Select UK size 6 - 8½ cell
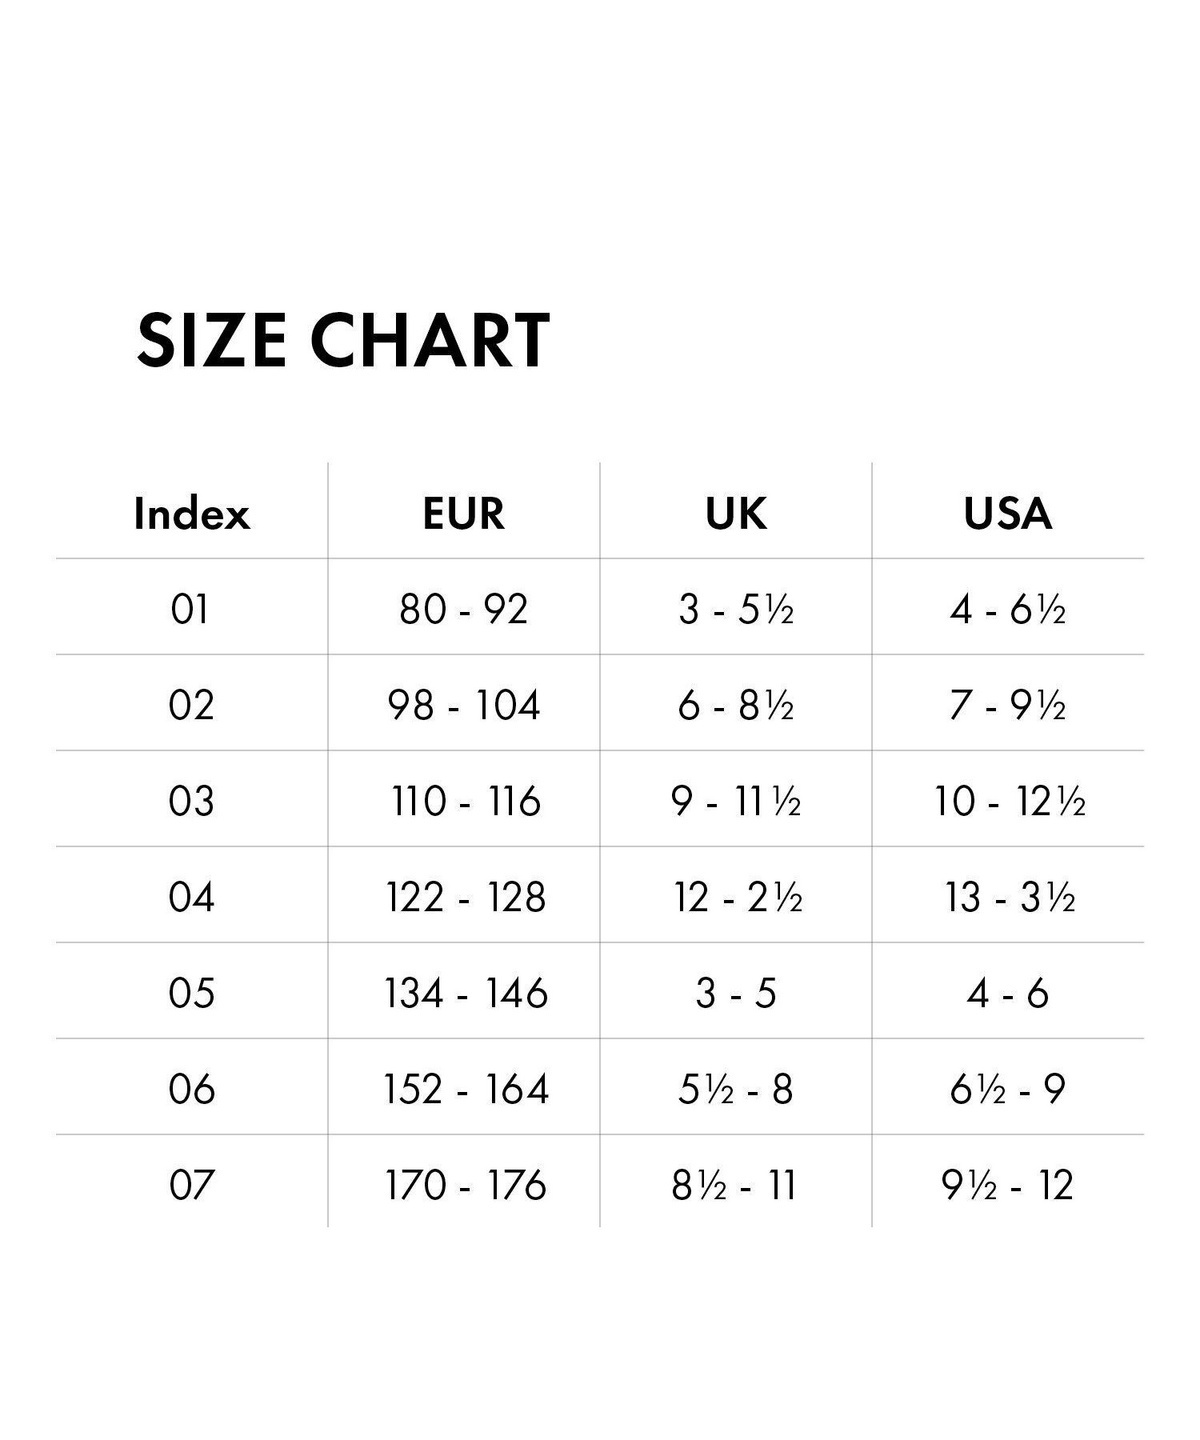 (x=736, y=705)
